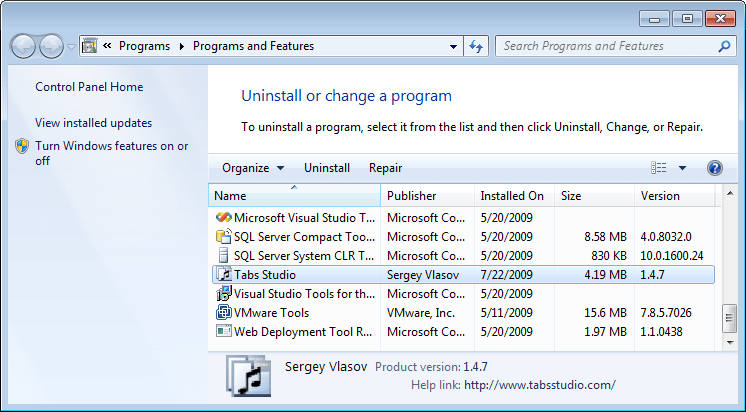The image size is (746, 412).
Task: Click the VMware Tools icon
Action: click(224, 313)
